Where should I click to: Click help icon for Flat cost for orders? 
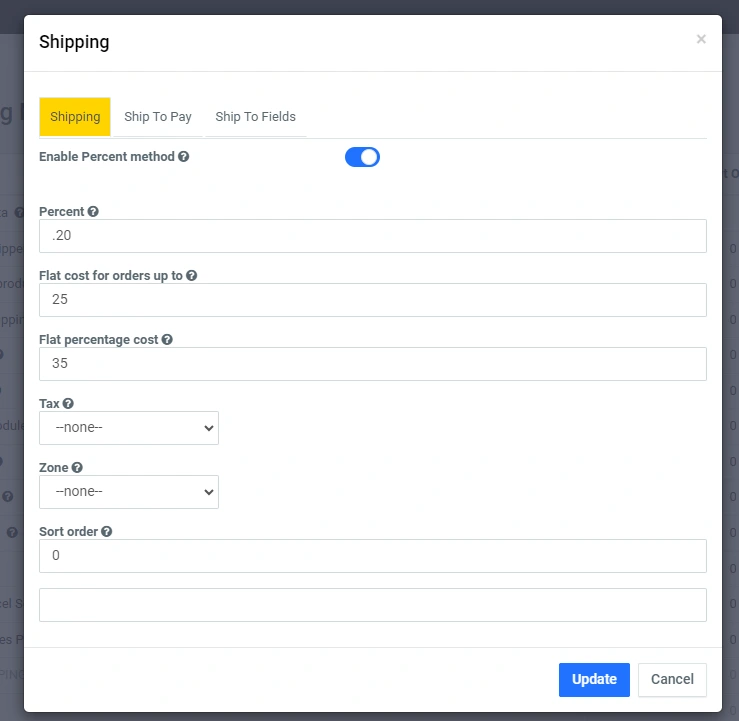tap(191, 275)
